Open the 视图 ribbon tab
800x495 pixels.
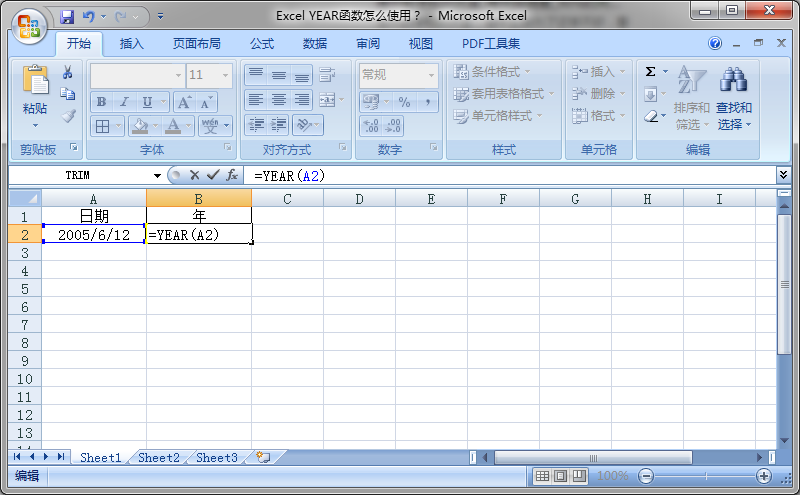pos(420,44)
